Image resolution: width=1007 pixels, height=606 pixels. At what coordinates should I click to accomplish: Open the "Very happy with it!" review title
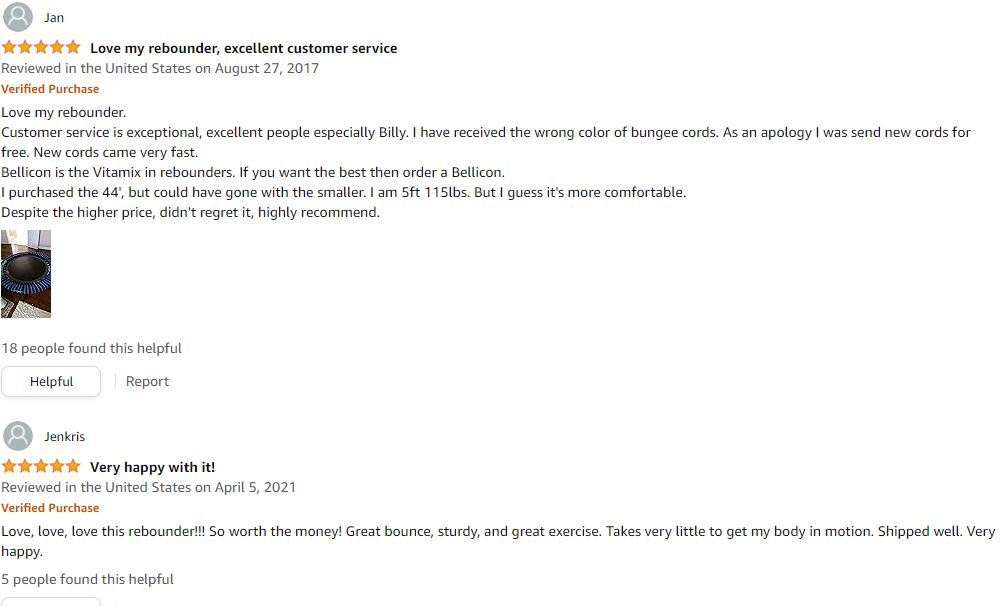152,467
